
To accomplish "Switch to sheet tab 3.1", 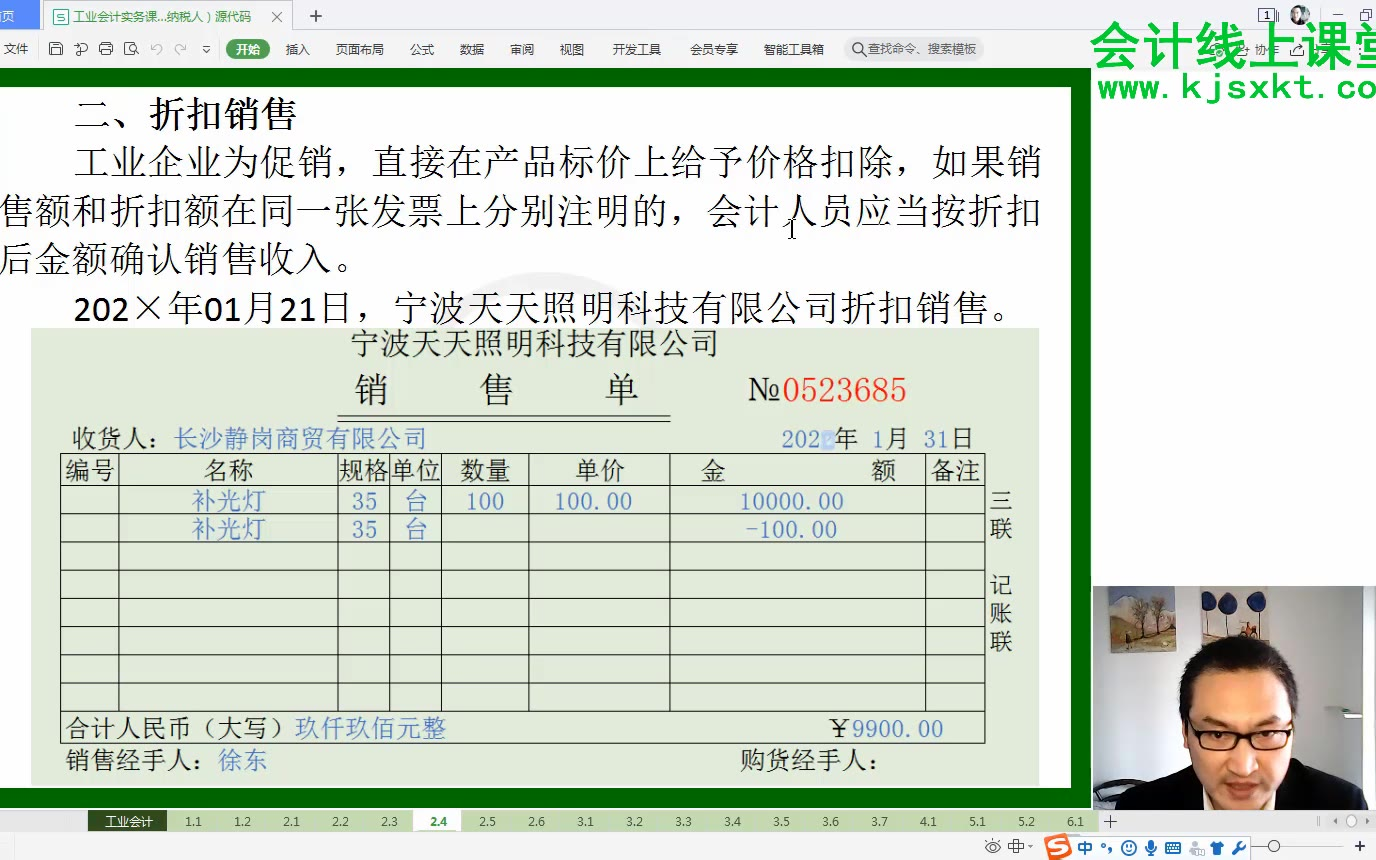I will coord(585,821).
